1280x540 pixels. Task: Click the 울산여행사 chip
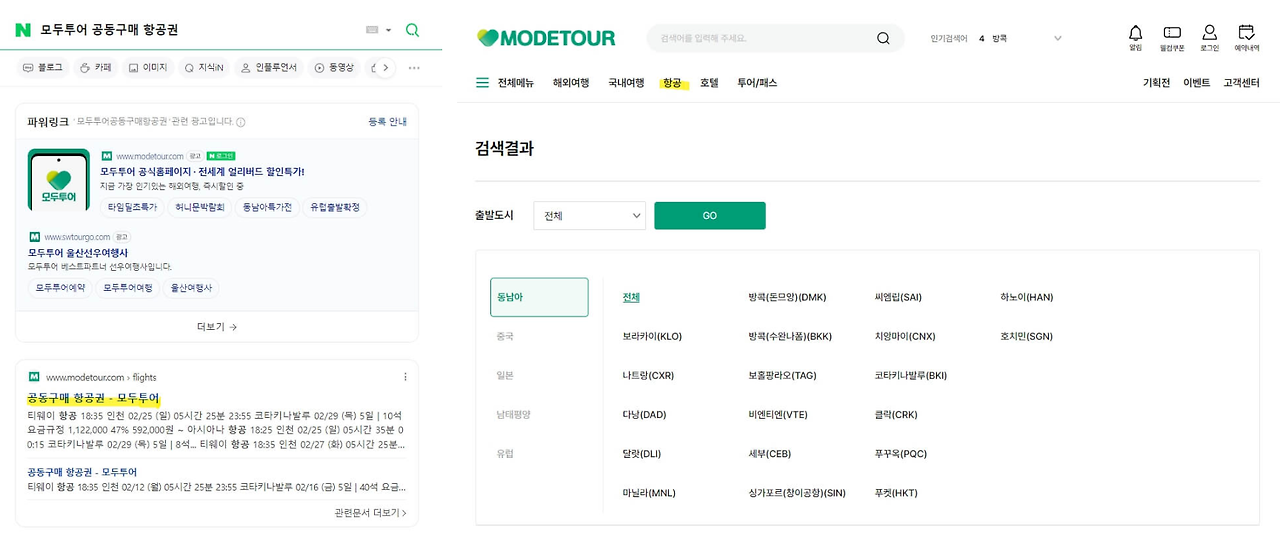pyautogui.click(x=190, y=288)
